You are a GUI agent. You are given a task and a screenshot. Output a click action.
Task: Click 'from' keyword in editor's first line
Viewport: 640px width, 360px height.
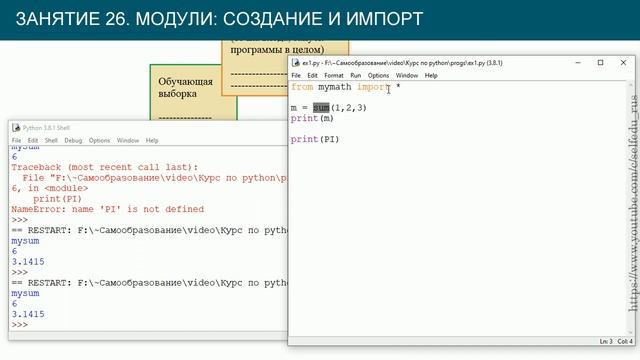302,87
